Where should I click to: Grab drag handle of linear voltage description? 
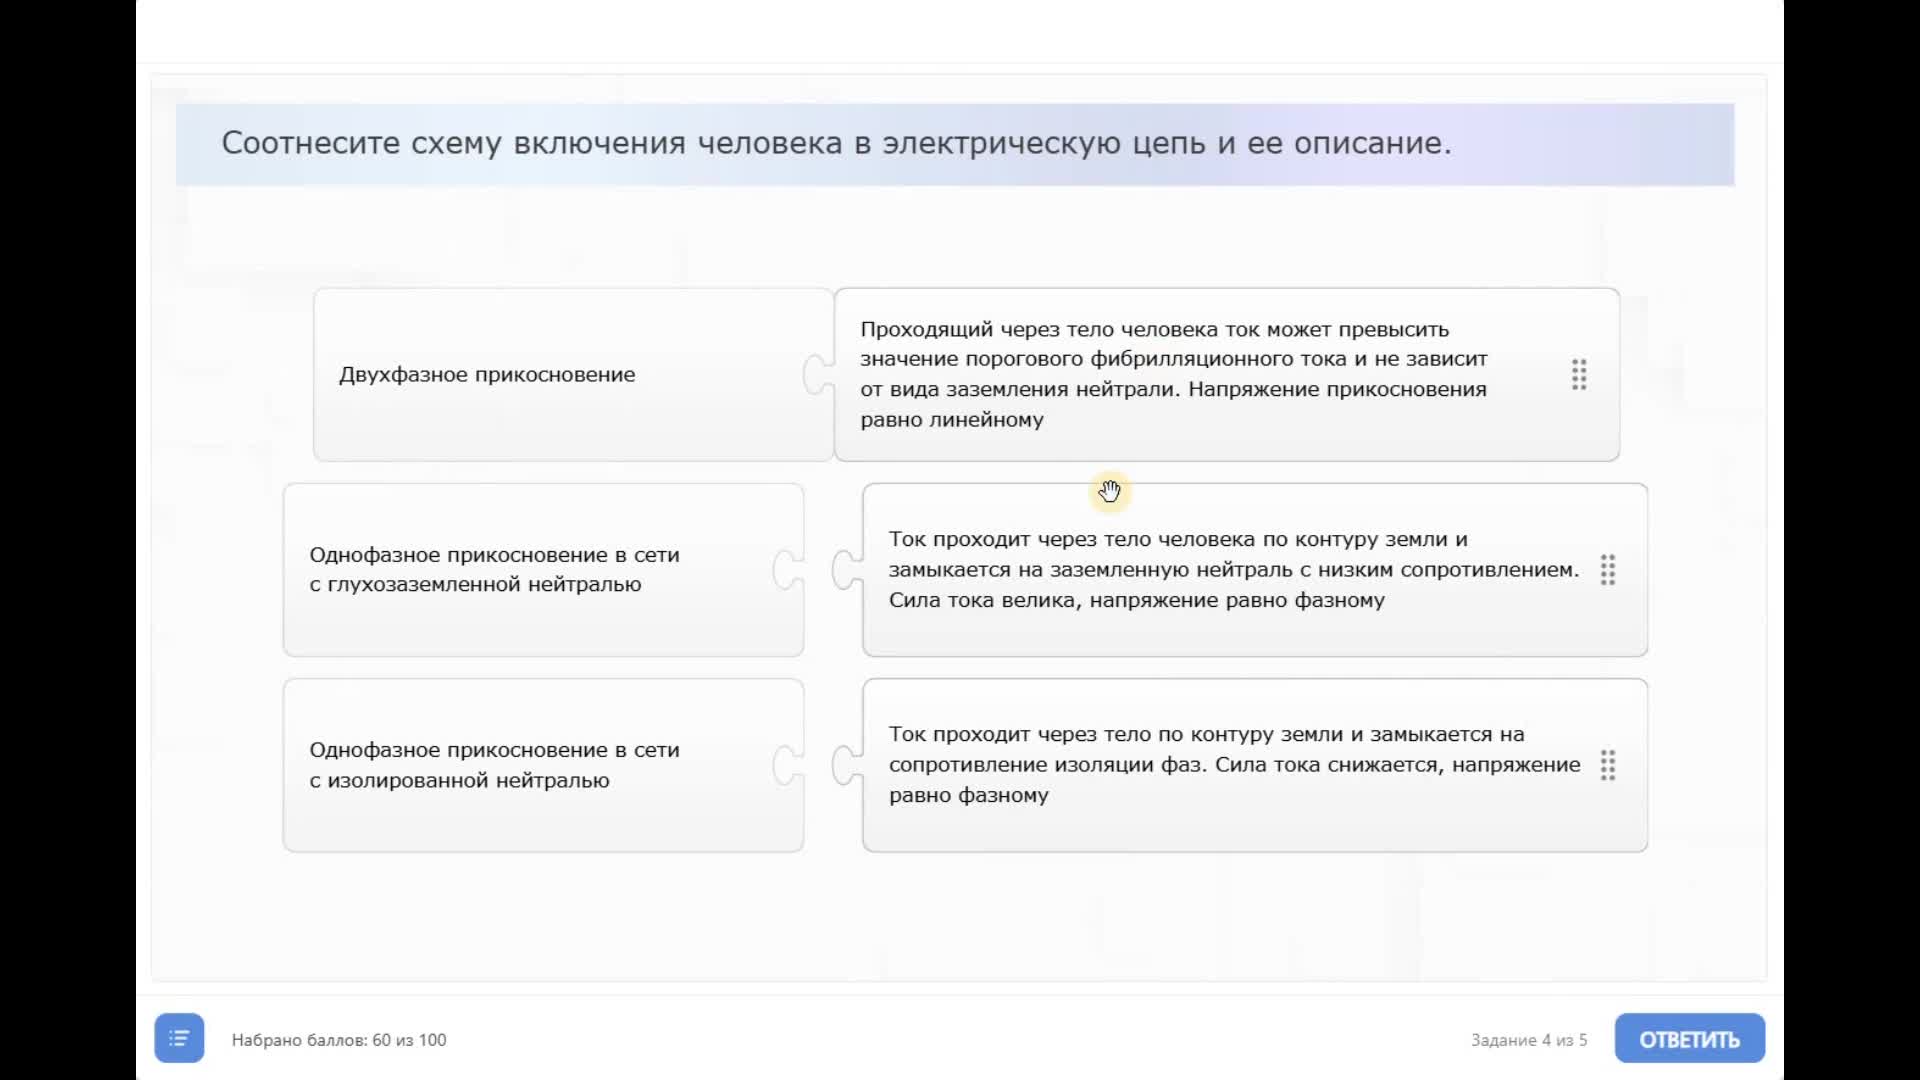click(x=1579, y=375)
